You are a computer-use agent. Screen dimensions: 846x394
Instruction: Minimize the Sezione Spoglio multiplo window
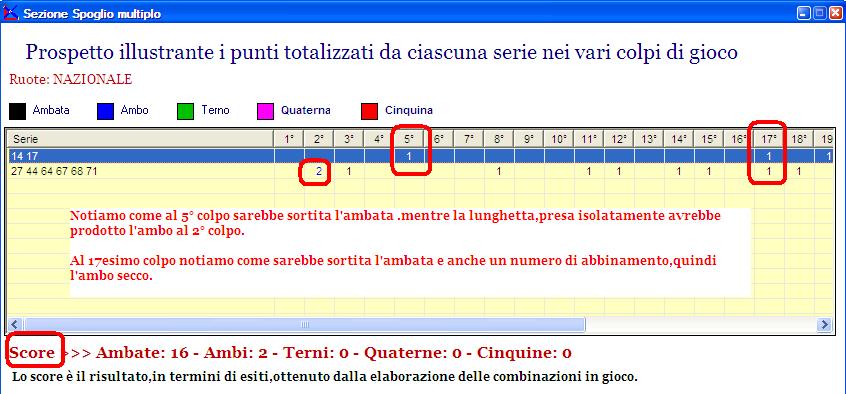(x=805, y=13)
